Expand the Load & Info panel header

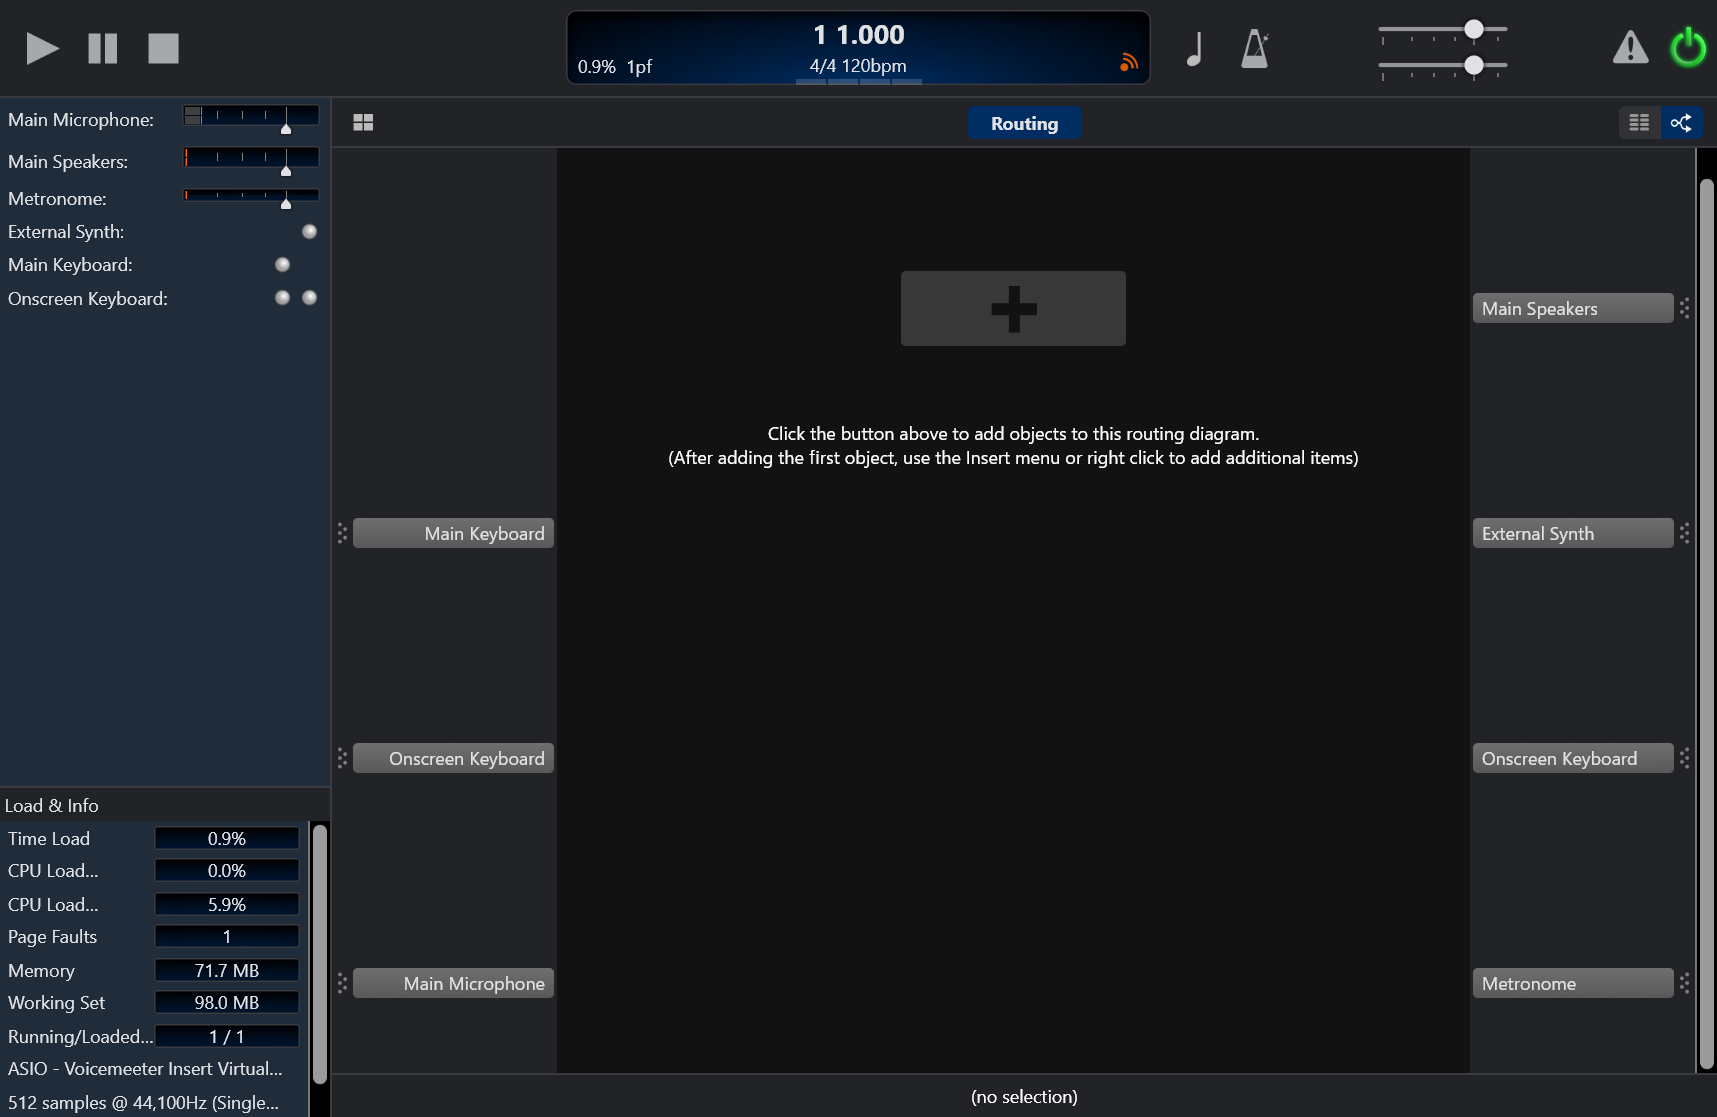(x=52, y=805)
